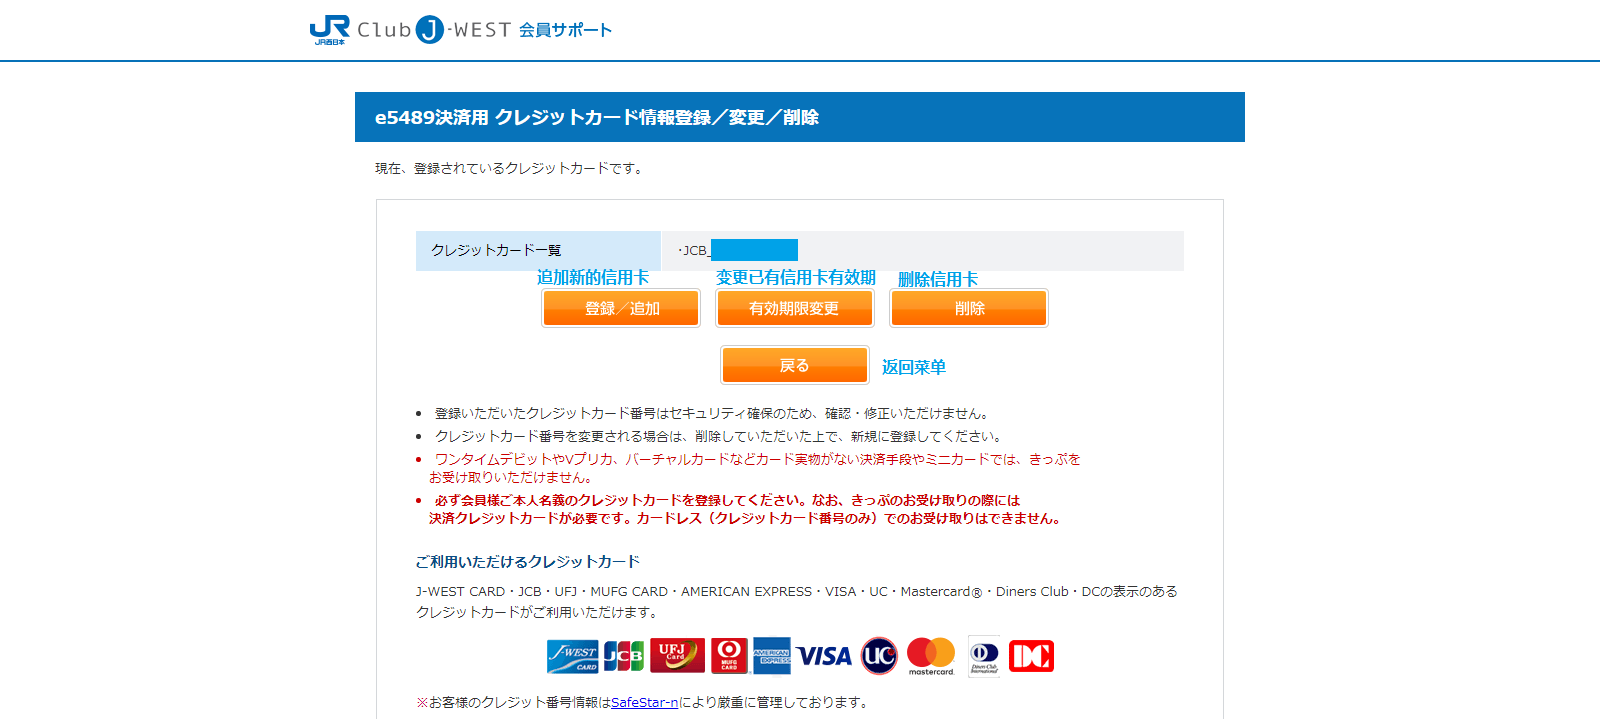Click the red MUFG CARD logo

tap(729, 656)
